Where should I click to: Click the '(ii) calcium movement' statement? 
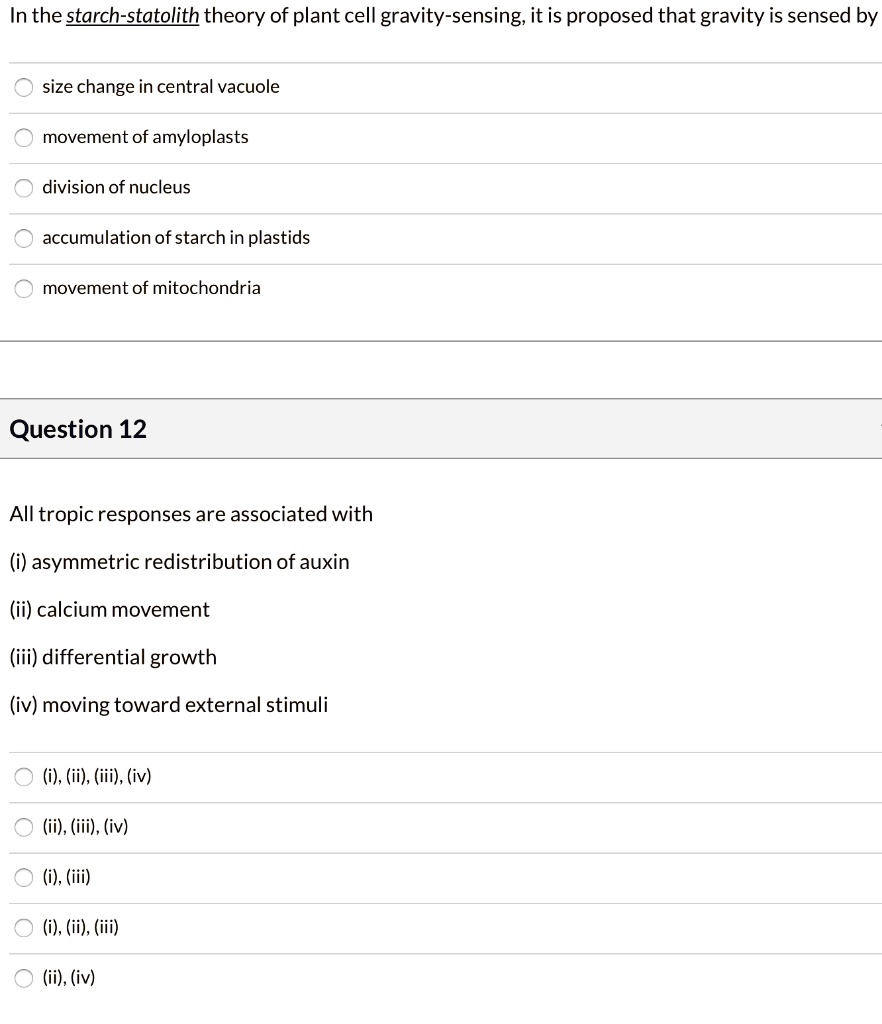coord(109,610)
